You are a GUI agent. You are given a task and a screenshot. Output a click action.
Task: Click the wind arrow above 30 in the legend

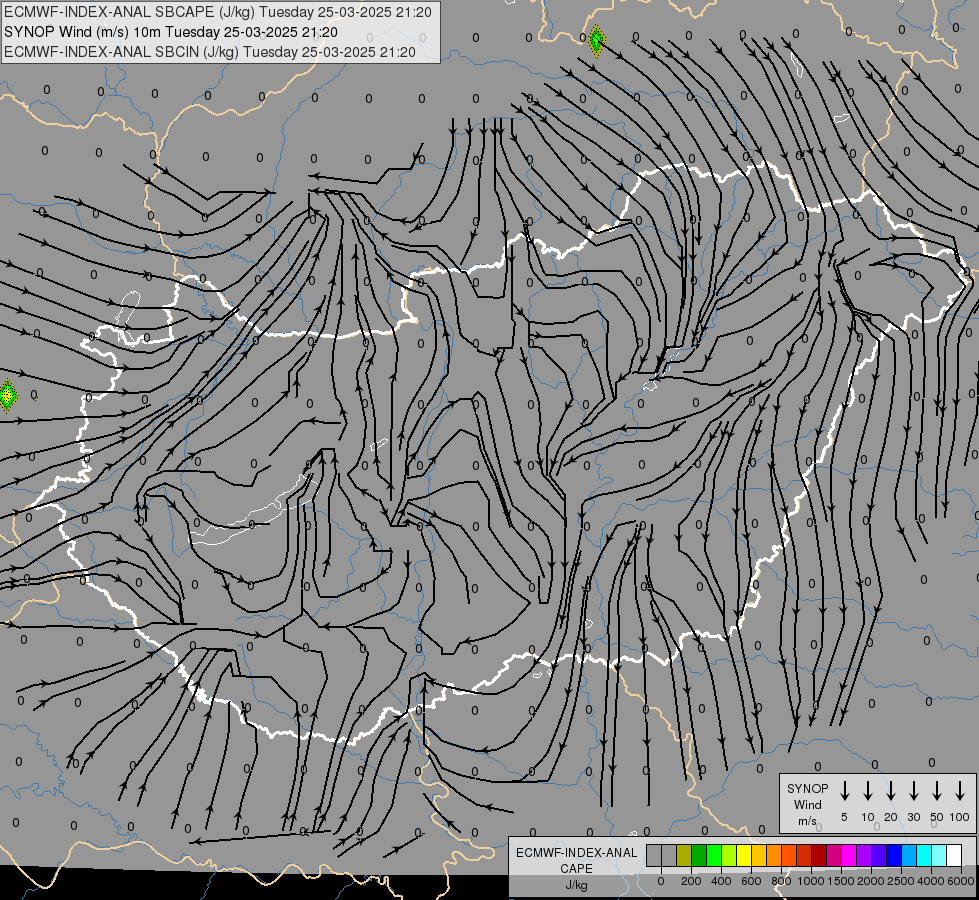[913, 791]
